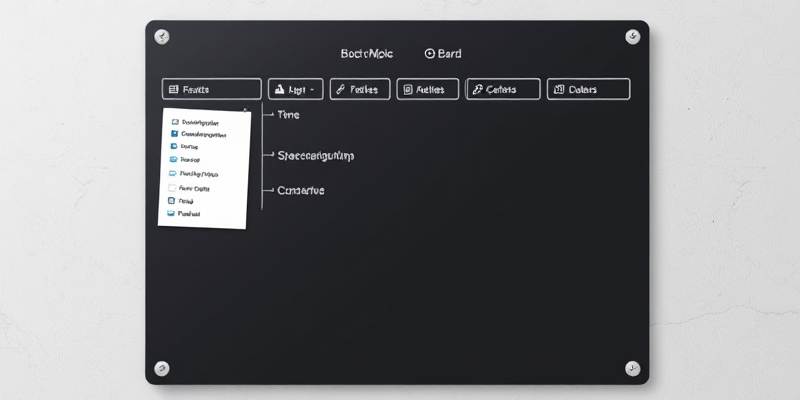This screenshot has height=400, width=800.
Task: Select the third entry in the white list
Action: tap(189, 147)
